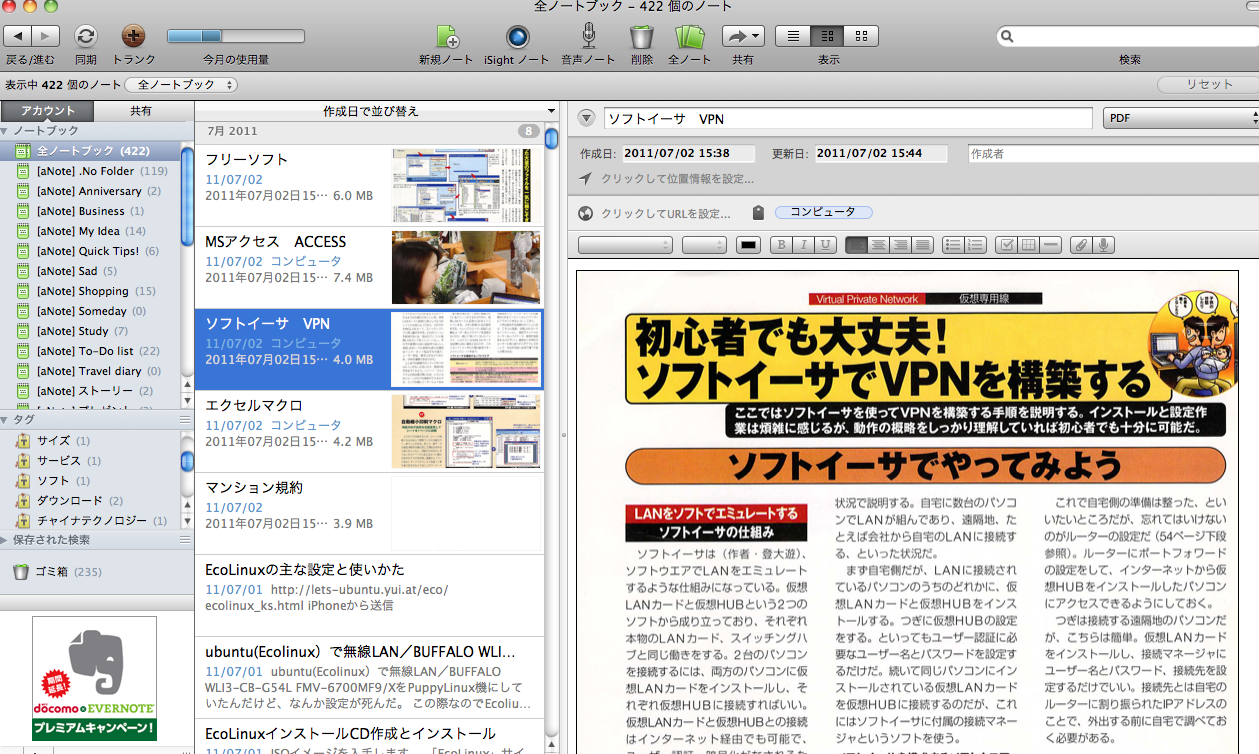Create a new note with 新規ノート
This screenshot has width=1259, height=754.
click(x=446, y=37)
